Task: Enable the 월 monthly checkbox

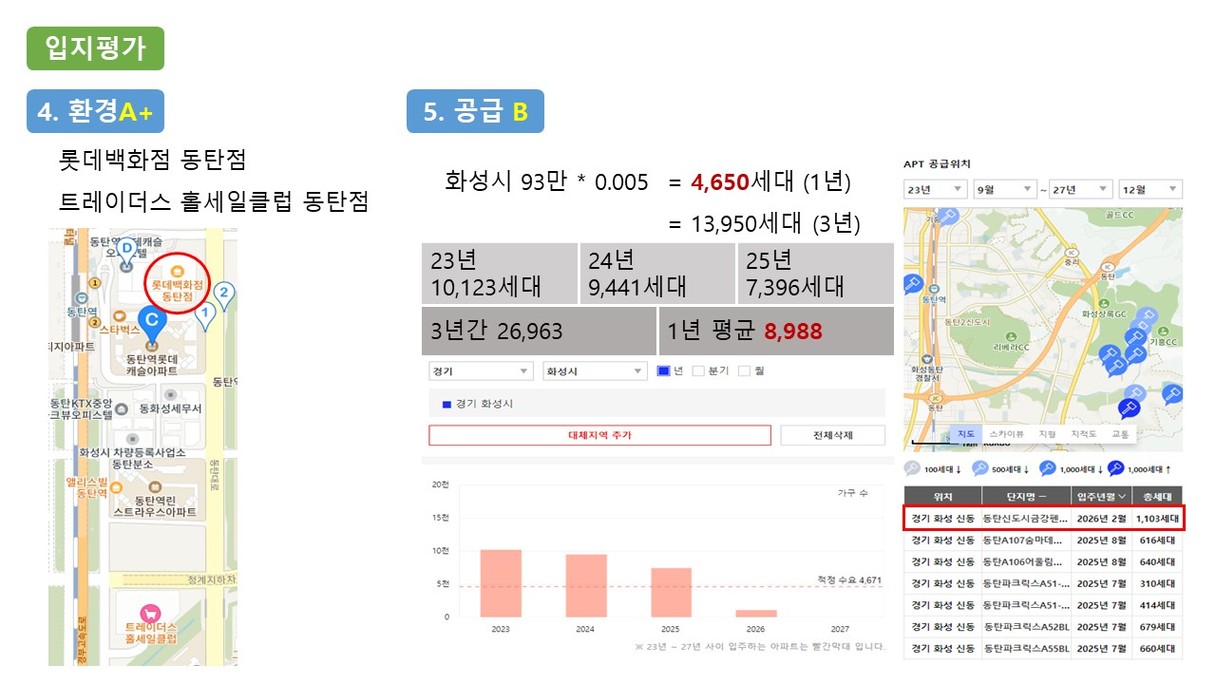Action: click(743, 371)
